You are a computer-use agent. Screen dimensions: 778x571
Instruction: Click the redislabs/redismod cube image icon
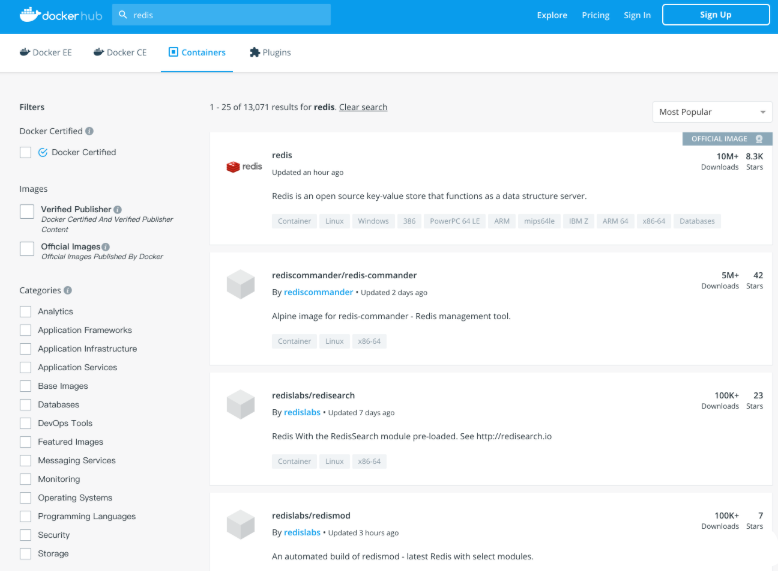[x=241, y=524]
